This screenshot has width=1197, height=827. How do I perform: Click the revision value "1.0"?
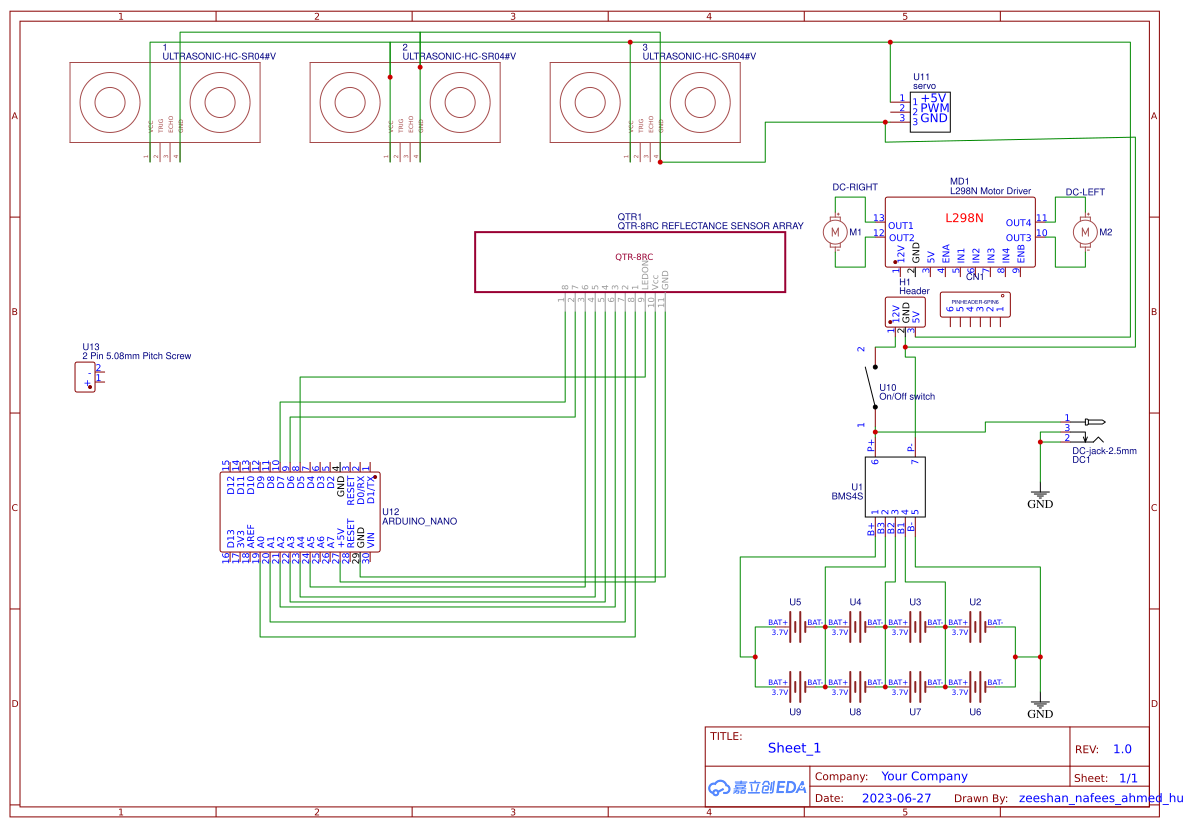[x=1122, y=749]
